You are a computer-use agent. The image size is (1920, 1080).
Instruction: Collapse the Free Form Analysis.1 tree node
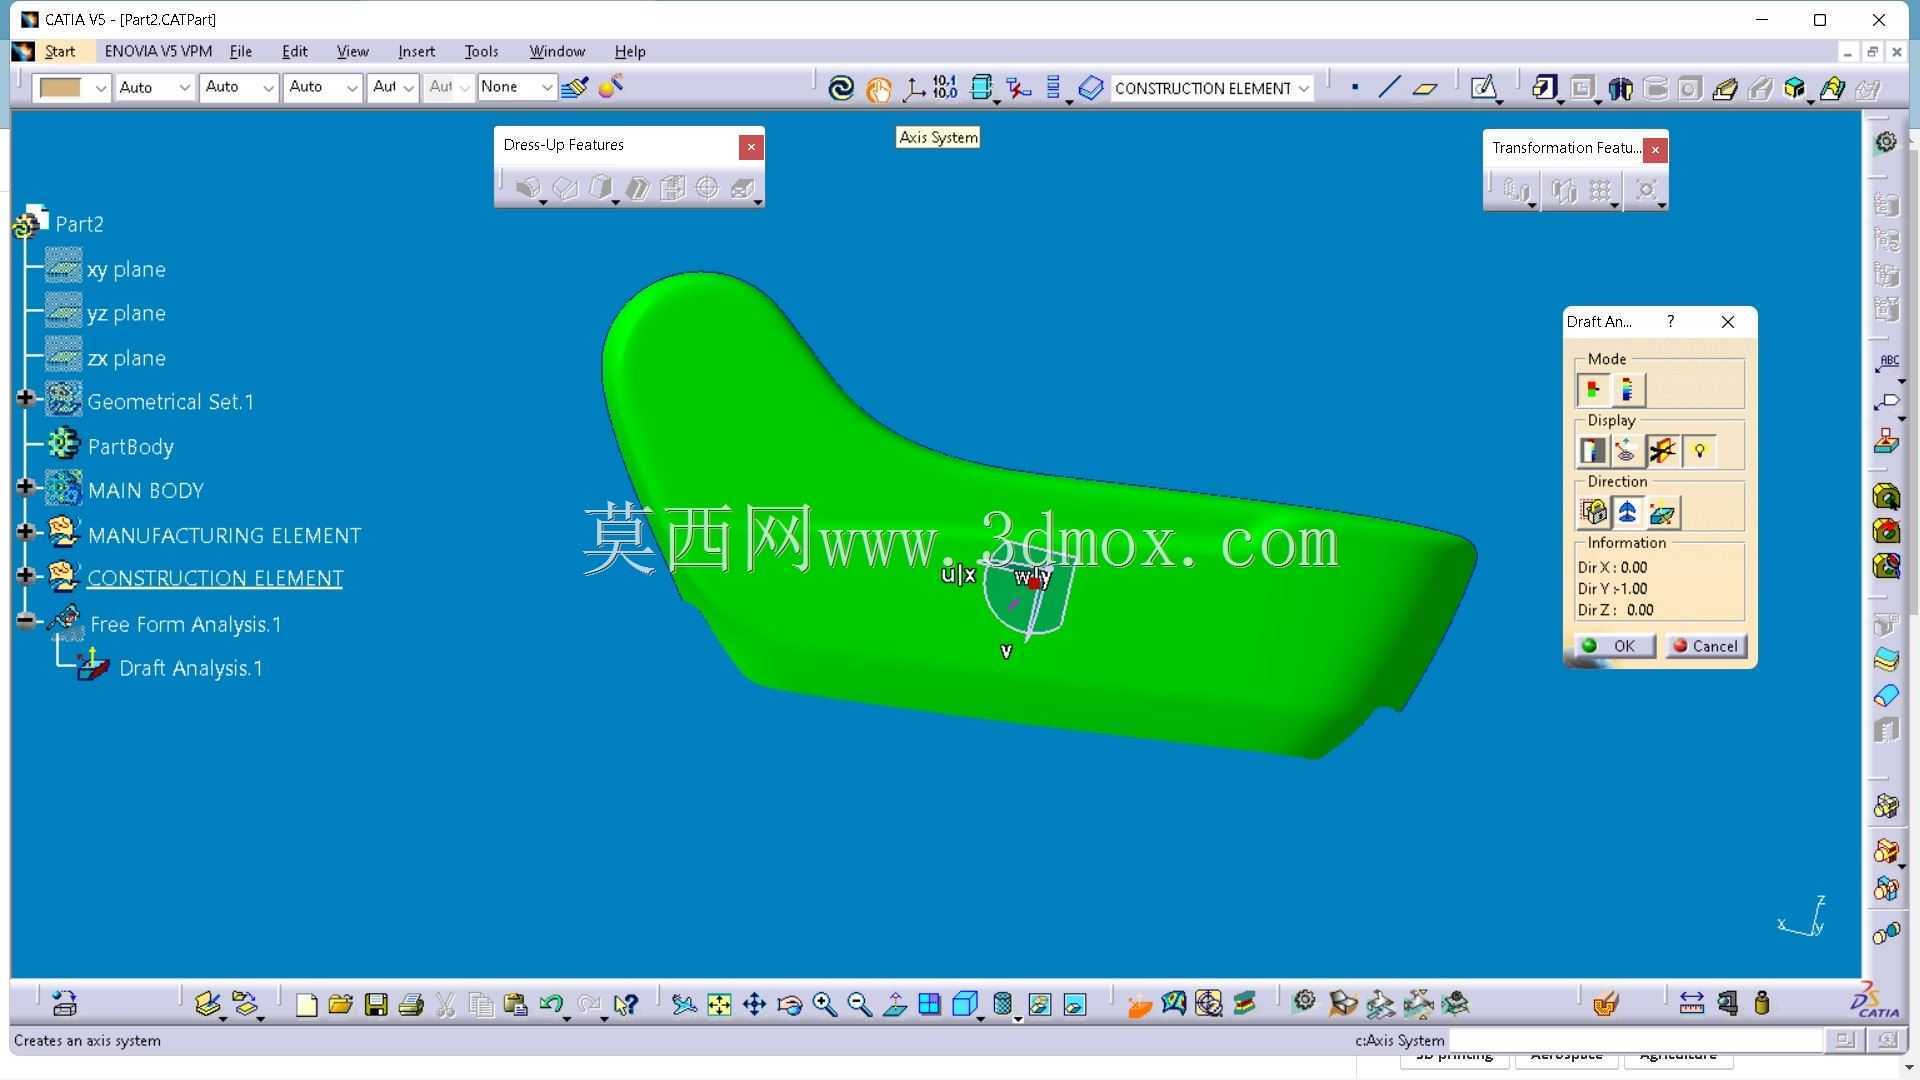(26, 621)
